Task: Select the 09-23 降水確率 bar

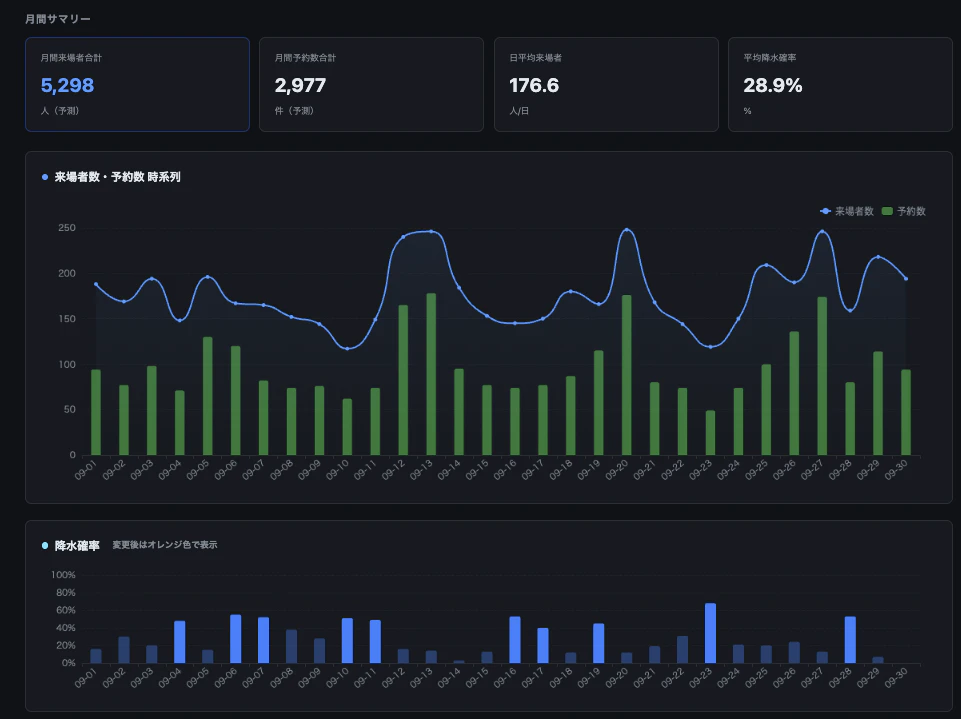Action: [710, 633]
